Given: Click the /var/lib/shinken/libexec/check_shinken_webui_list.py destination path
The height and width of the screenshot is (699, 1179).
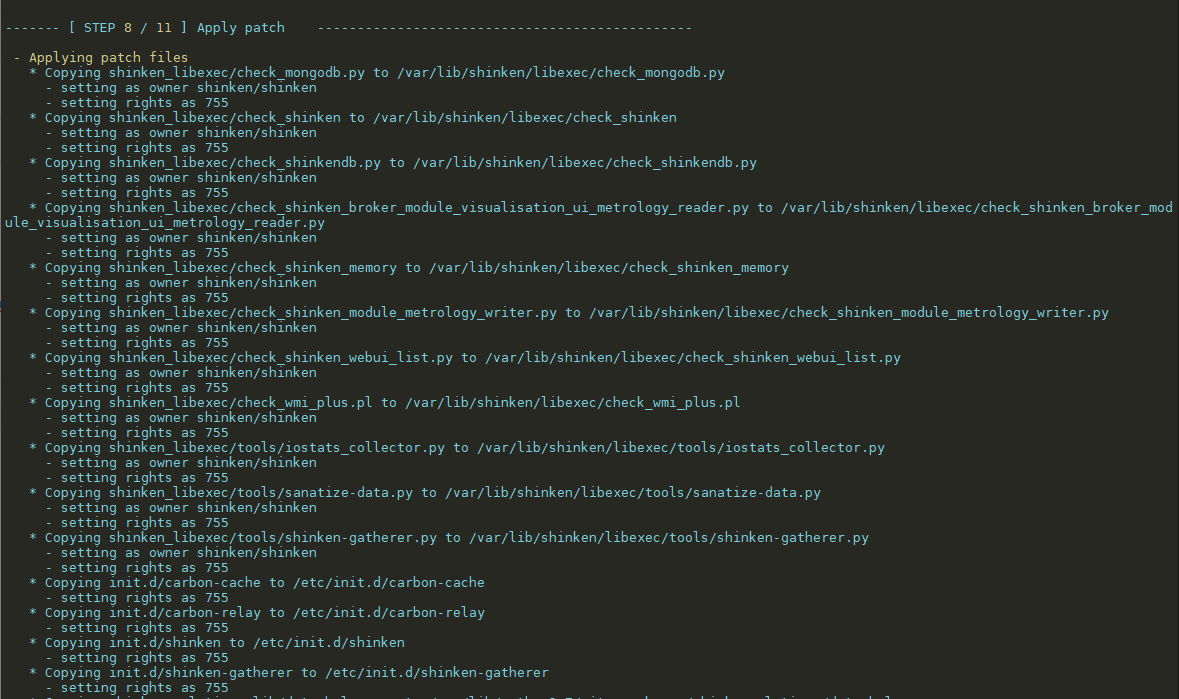Looking at the screenshot, I should (693, 358).
